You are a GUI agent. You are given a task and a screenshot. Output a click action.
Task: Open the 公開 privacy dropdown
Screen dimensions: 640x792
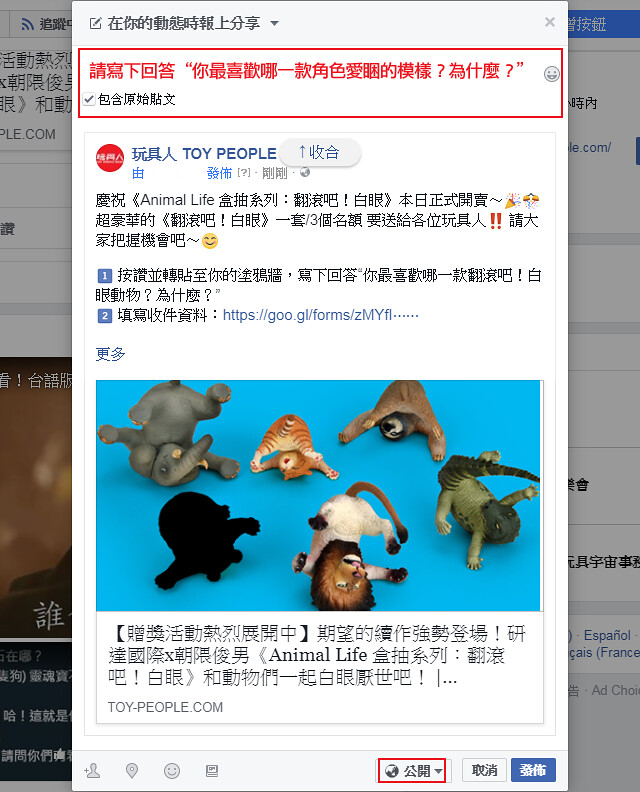tap(413, 771)
